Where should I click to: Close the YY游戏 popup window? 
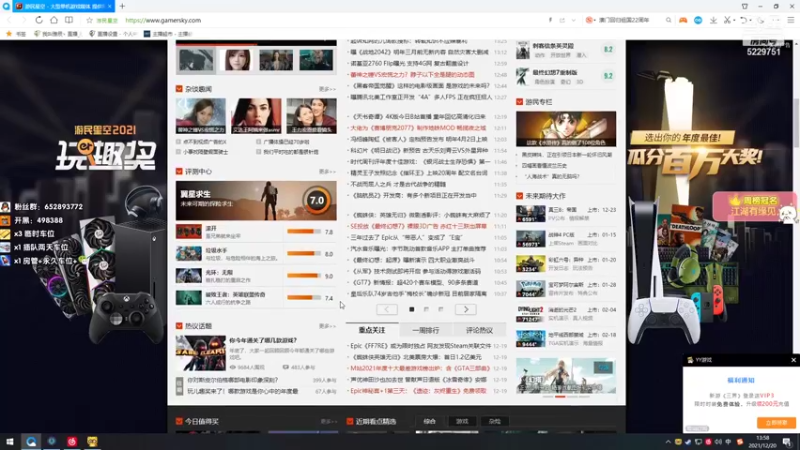(x=793, y=360)
